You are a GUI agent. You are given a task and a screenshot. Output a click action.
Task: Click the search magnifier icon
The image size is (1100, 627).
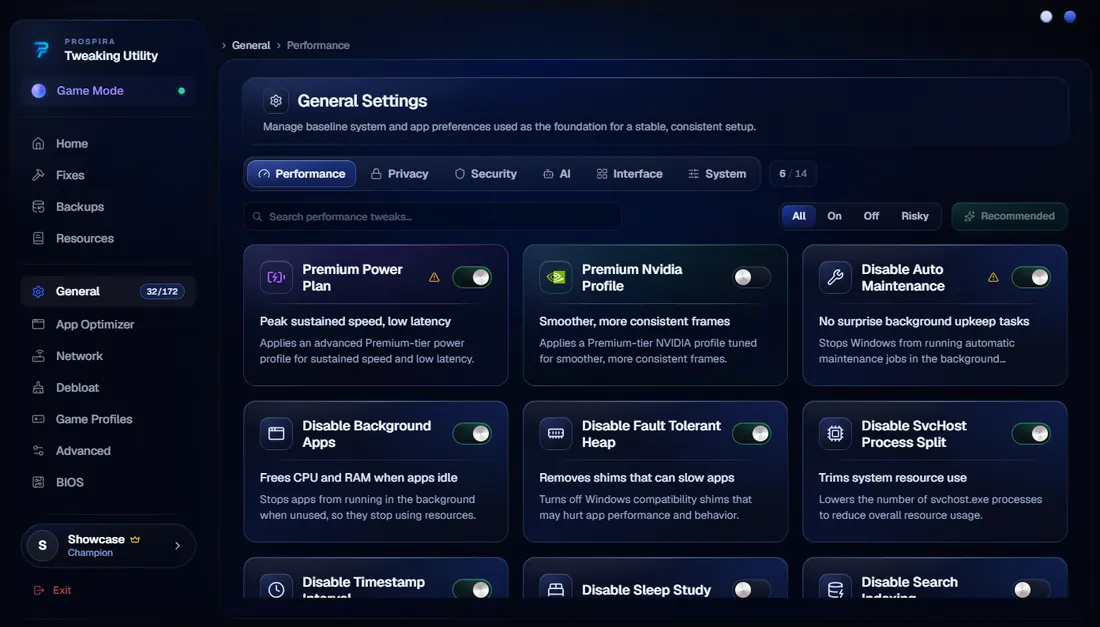257,217
